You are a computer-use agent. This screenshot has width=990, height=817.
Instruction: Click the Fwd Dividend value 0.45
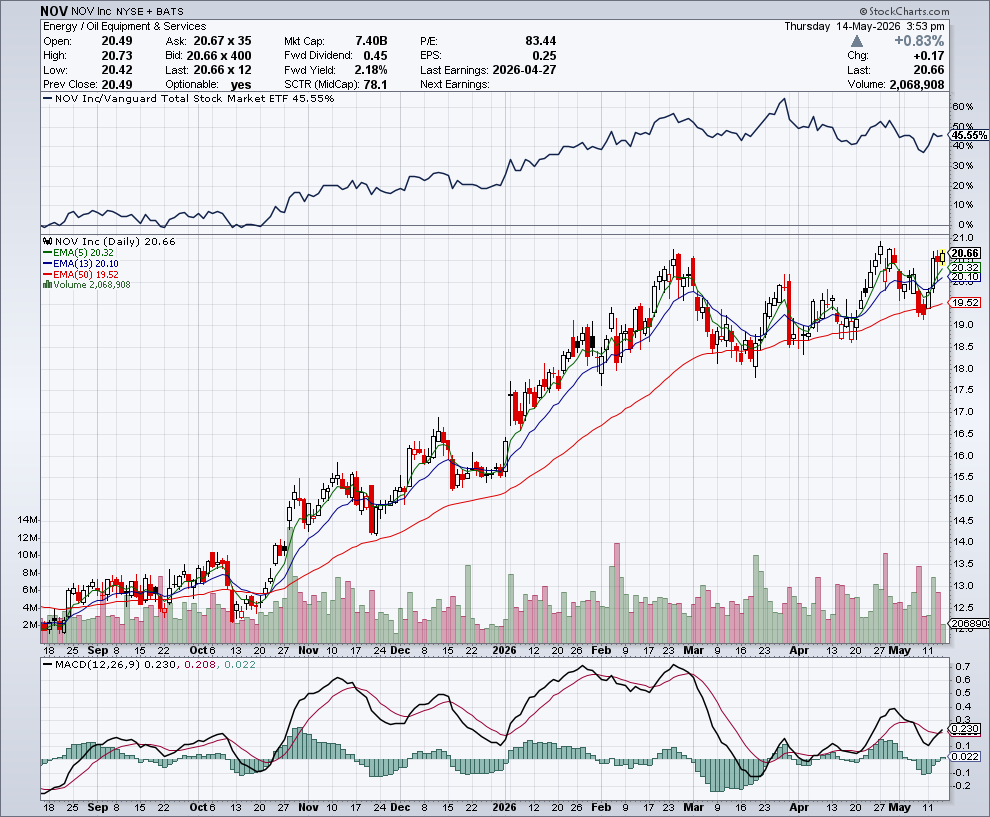click(375, 56)
